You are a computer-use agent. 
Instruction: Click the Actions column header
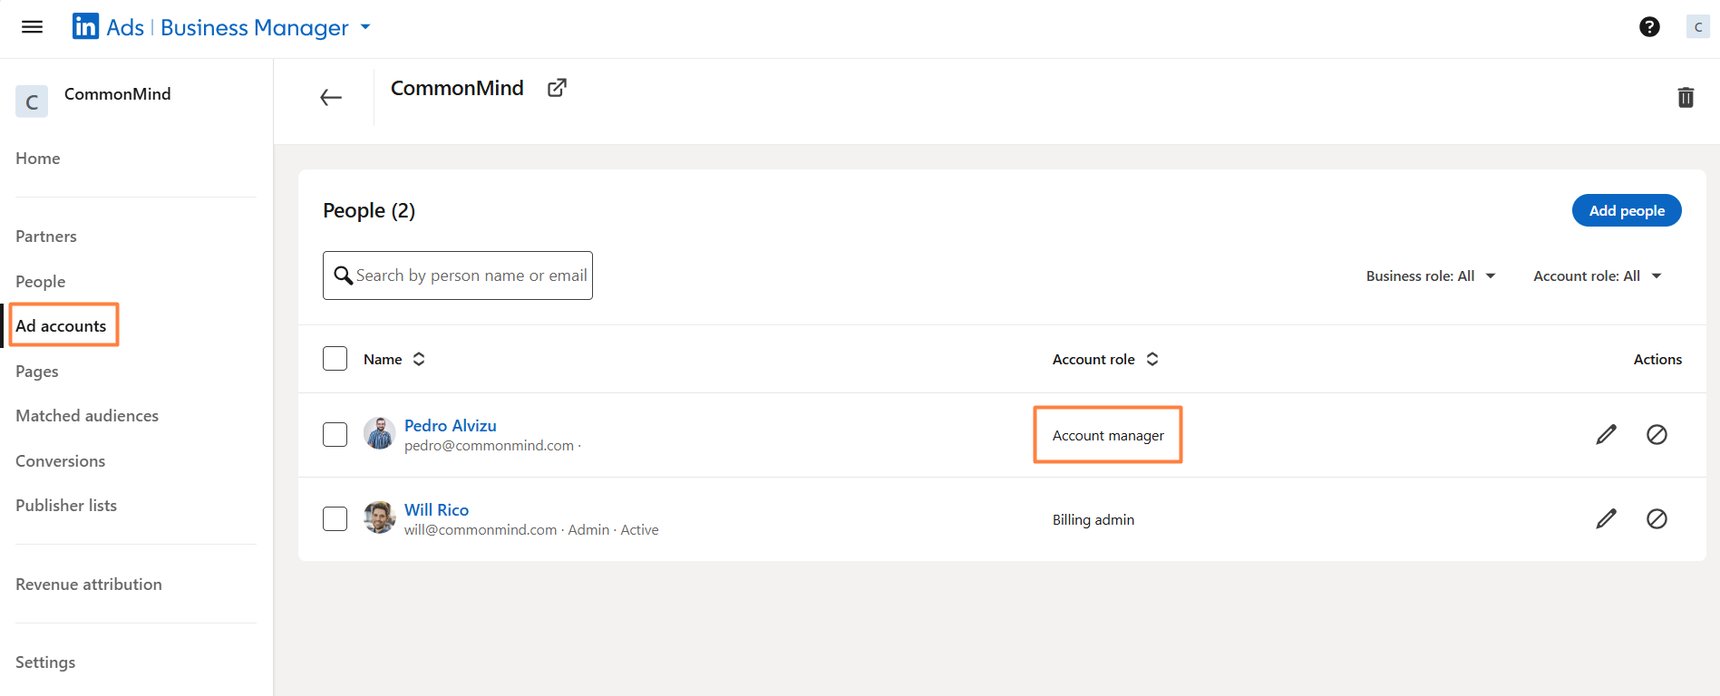1657,359
